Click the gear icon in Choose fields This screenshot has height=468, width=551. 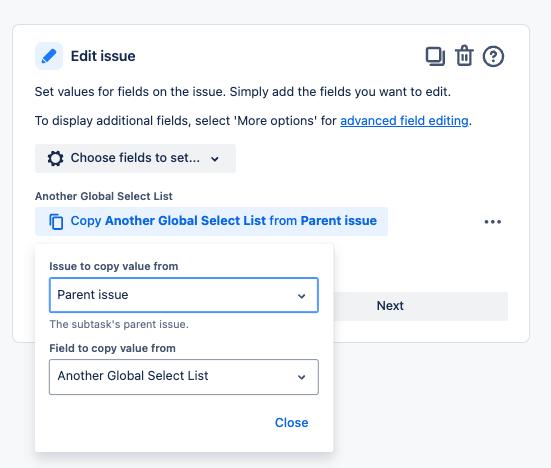[x=56, y=158]
